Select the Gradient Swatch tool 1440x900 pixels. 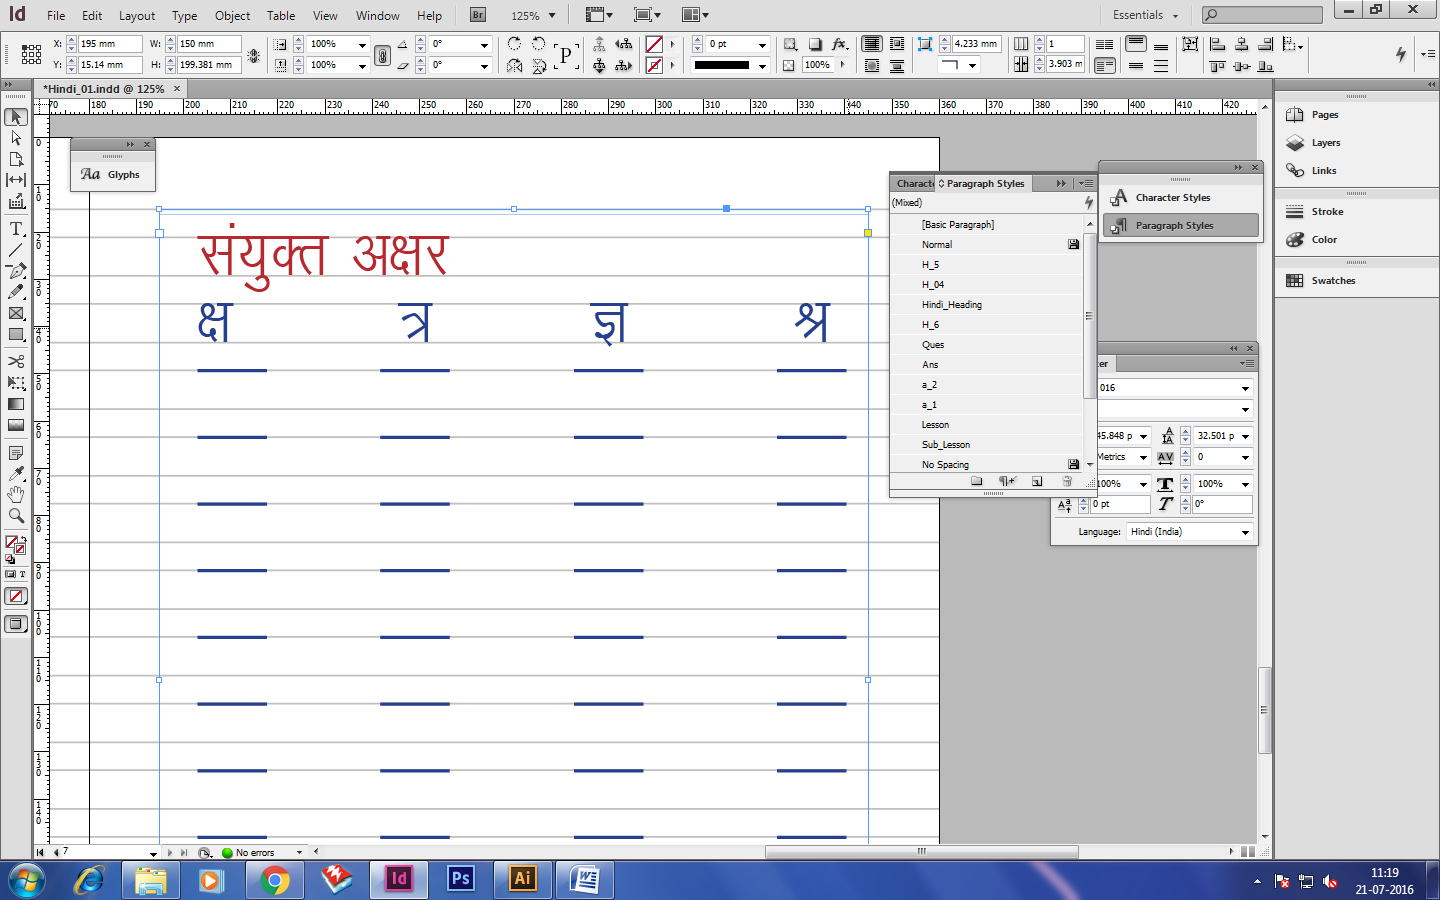coord(16,404)
